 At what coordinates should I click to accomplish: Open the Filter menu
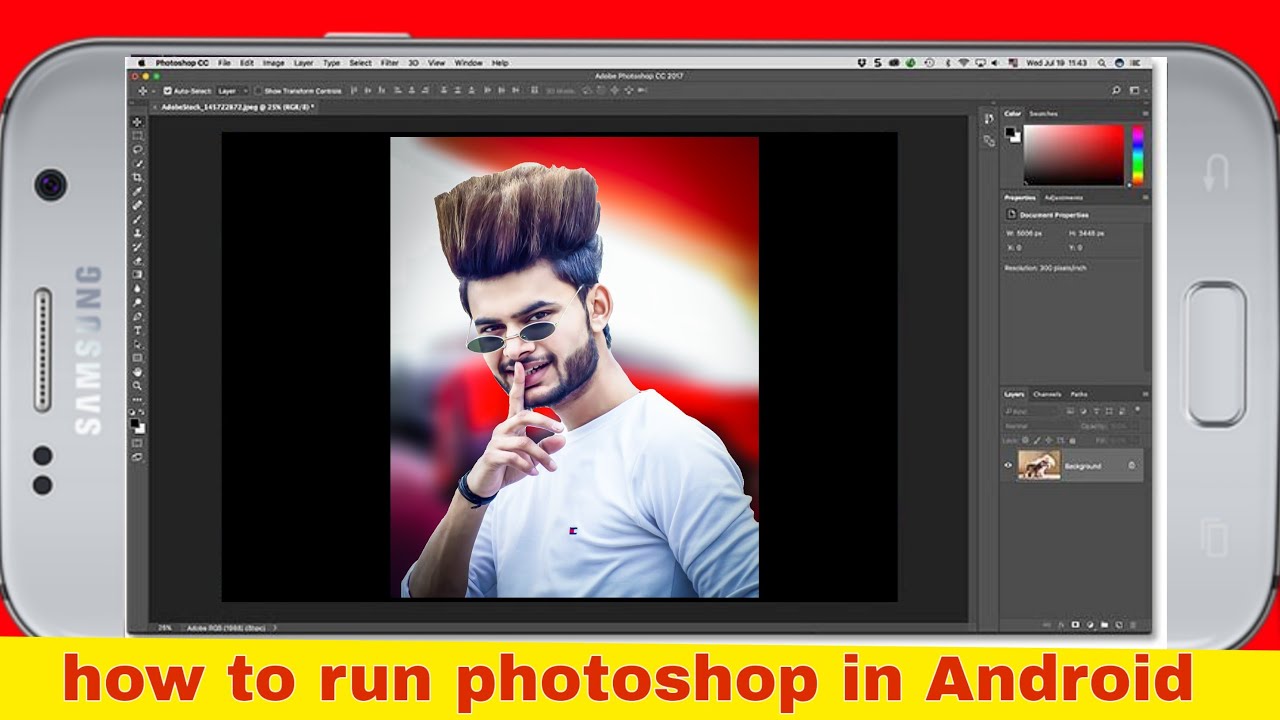389,63
